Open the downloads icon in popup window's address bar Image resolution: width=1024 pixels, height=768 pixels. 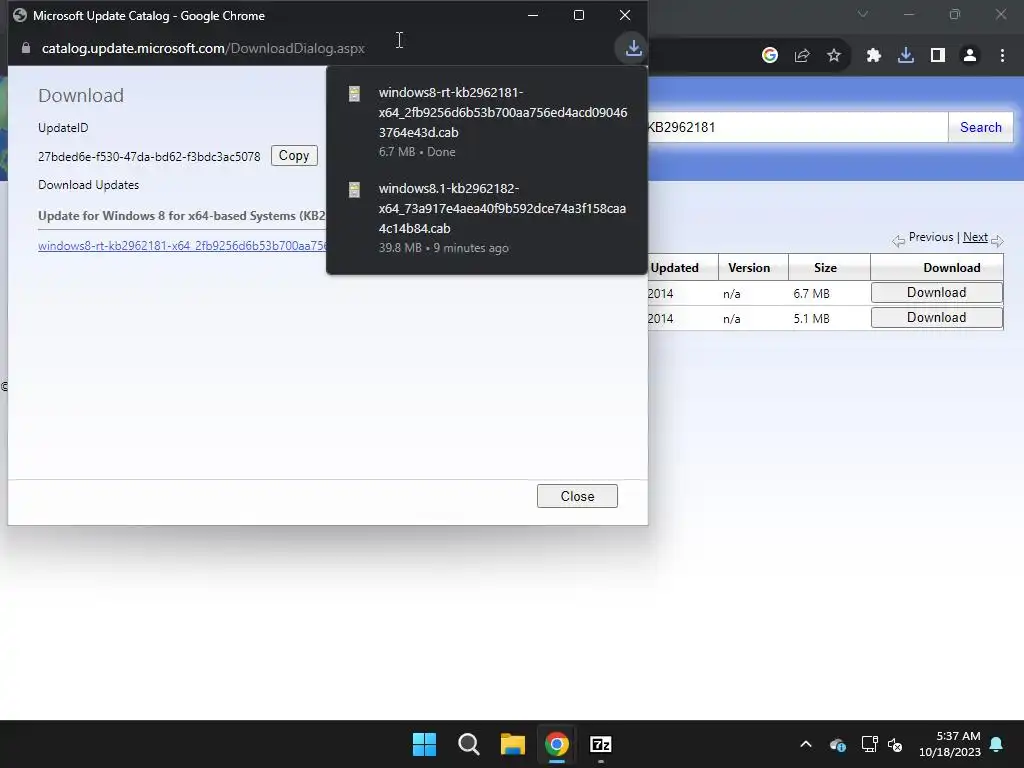[633, 48]
